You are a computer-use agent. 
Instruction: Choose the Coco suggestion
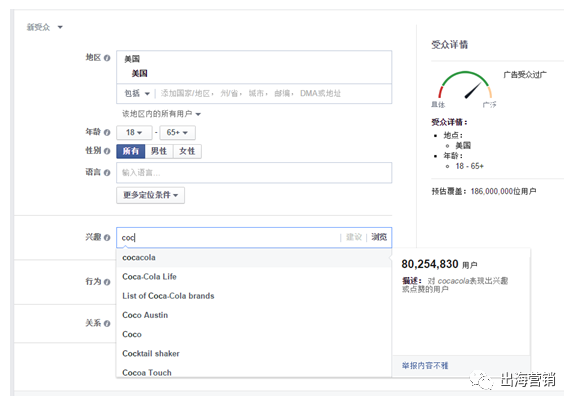tap(254, 334)
